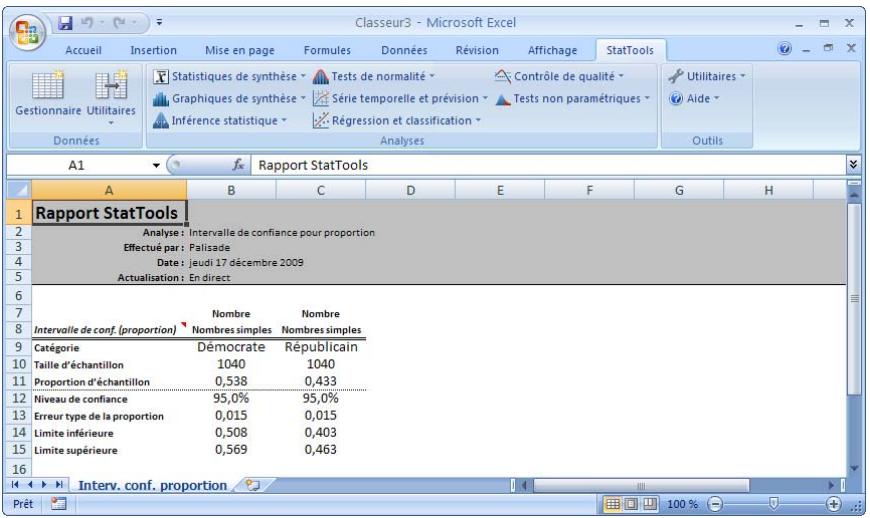Click the Name Box showing A1
The width and height of the screenshot is (870, 518).
pos(77,165)
